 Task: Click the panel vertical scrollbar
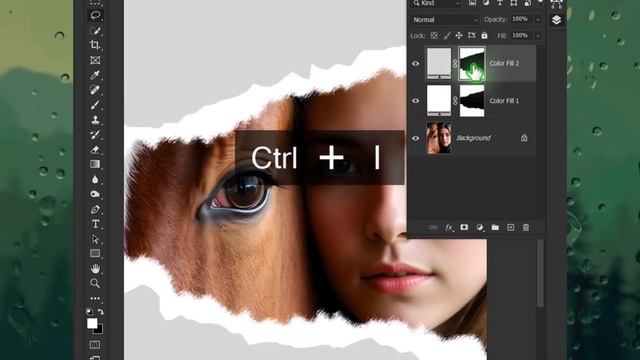click(540, 273)
